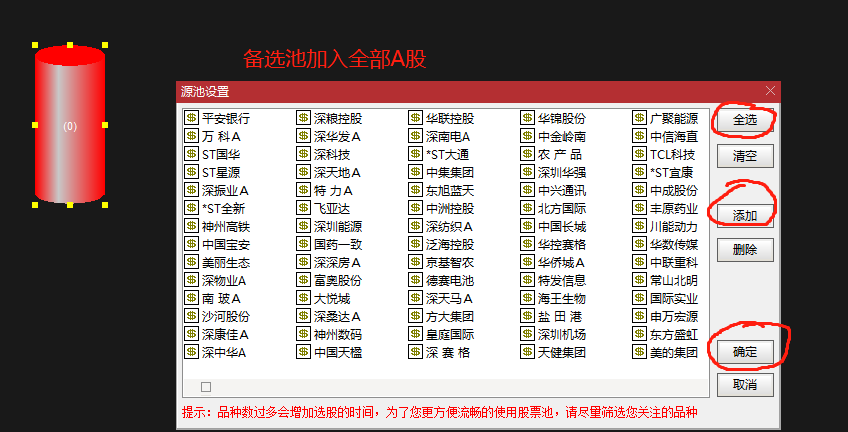Click the $ icon next to 广聚能源
This screenshot has width=848, height=432.
tap(640, 118)
